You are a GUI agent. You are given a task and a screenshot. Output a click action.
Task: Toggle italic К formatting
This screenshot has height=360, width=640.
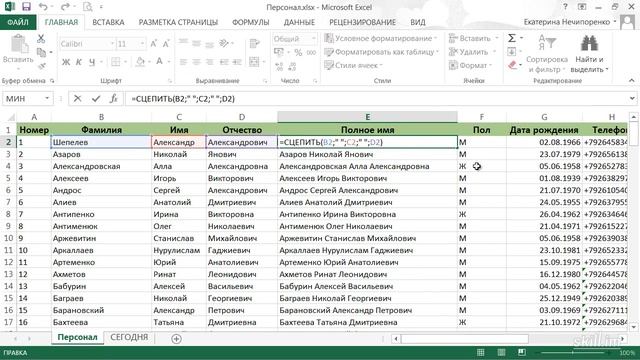coord(79,62)
